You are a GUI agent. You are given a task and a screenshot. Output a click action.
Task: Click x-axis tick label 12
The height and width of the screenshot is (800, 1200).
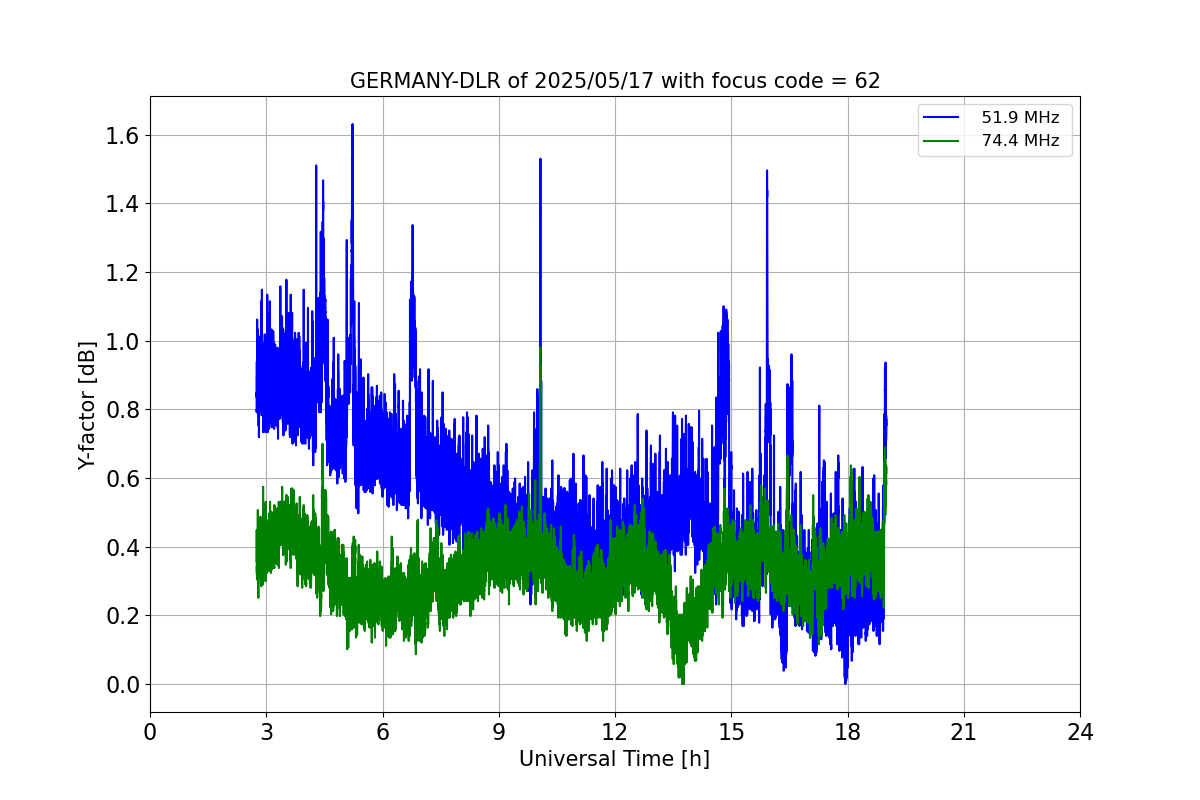615,732
